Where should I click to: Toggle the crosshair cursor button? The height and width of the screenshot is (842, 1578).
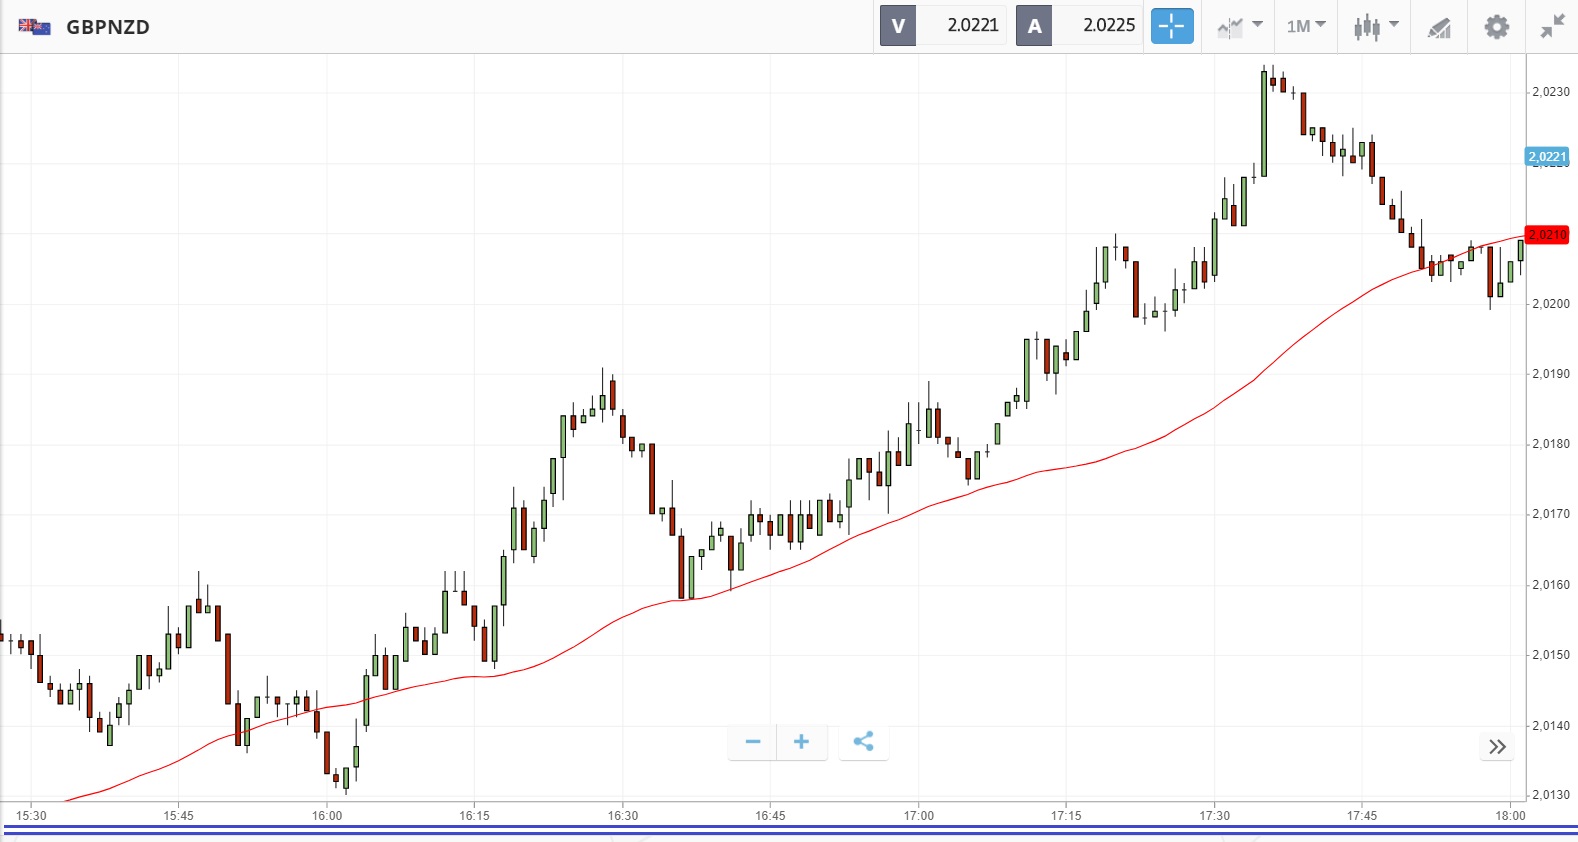tap(1171, 26)
